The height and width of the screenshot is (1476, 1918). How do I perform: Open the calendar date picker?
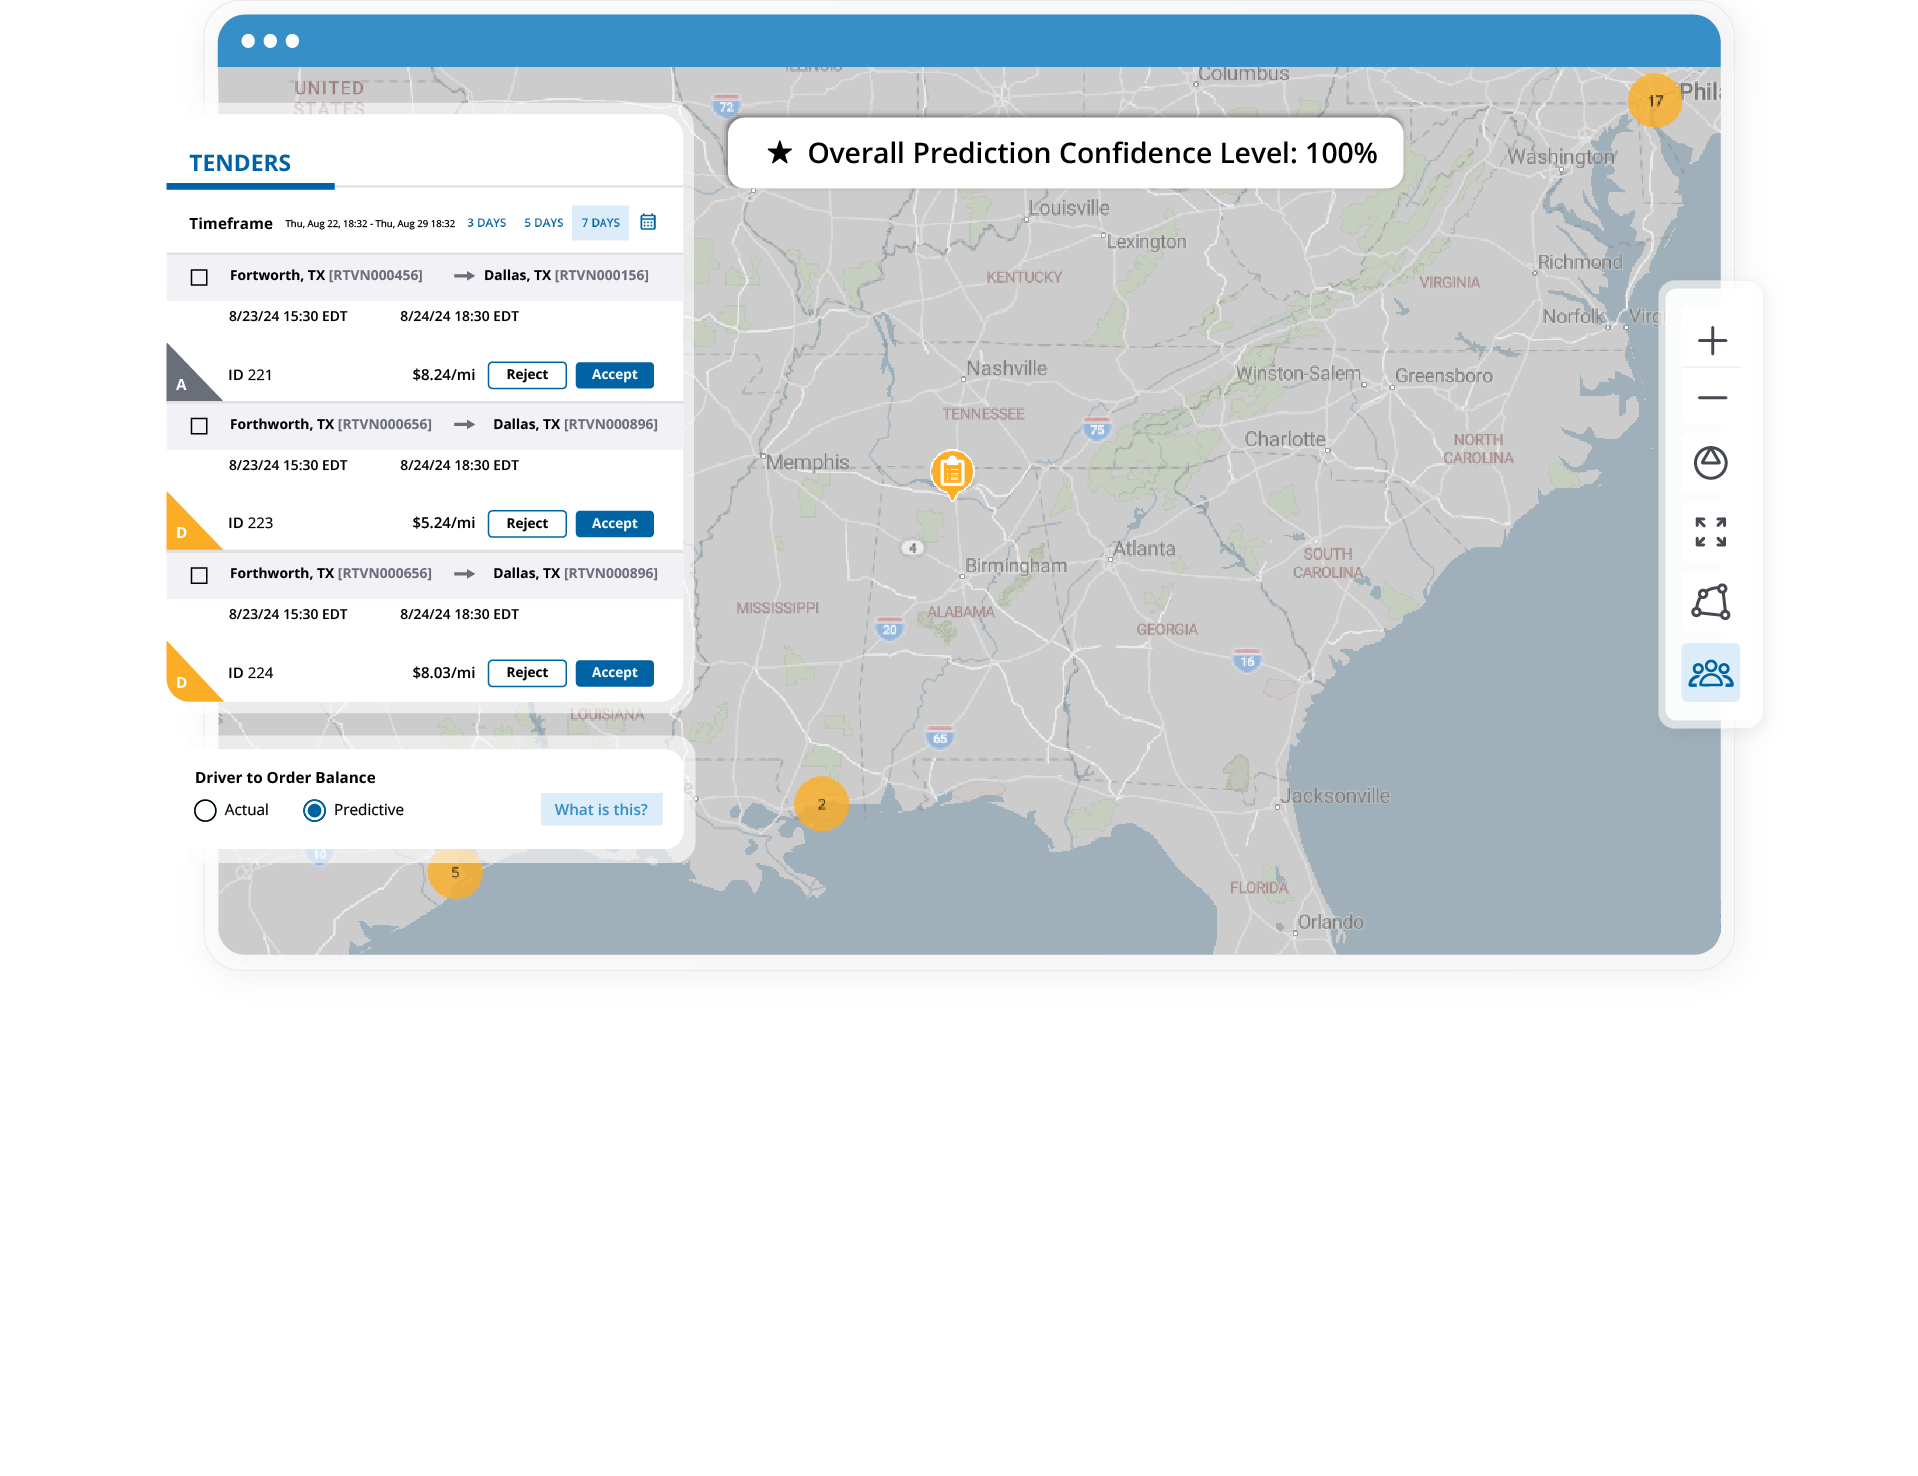648,222
